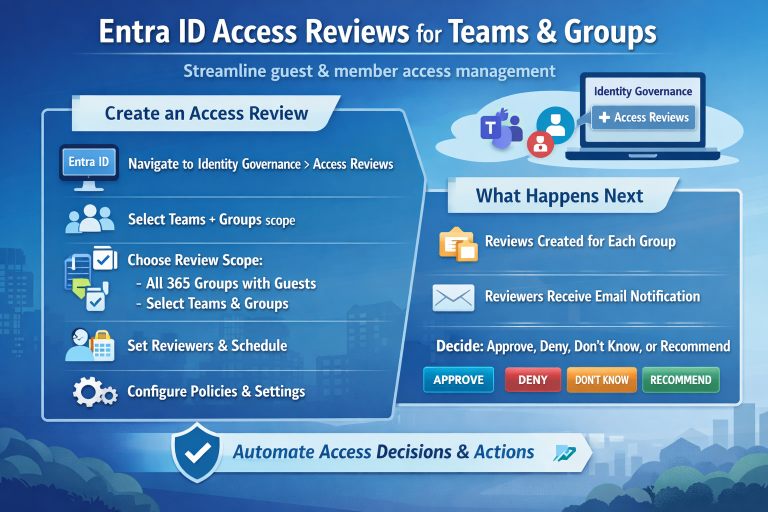The image size is (768, 512).
Task: Click the plus Access Reviews button on laptop
Action: [644, 118]
